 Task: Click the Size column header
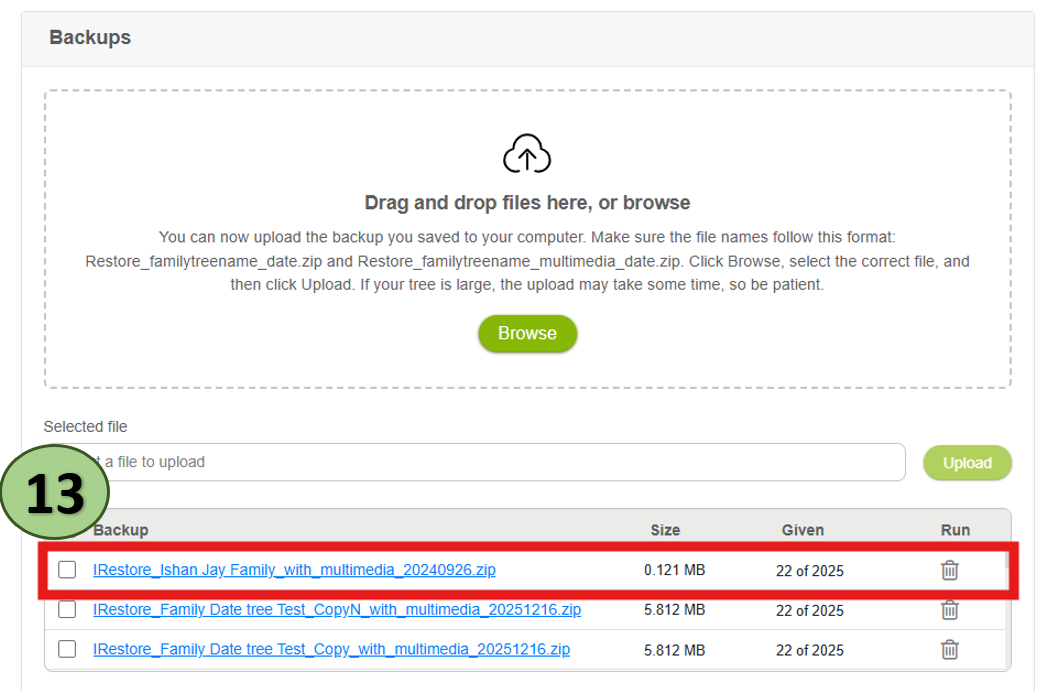tap(665, 530)
